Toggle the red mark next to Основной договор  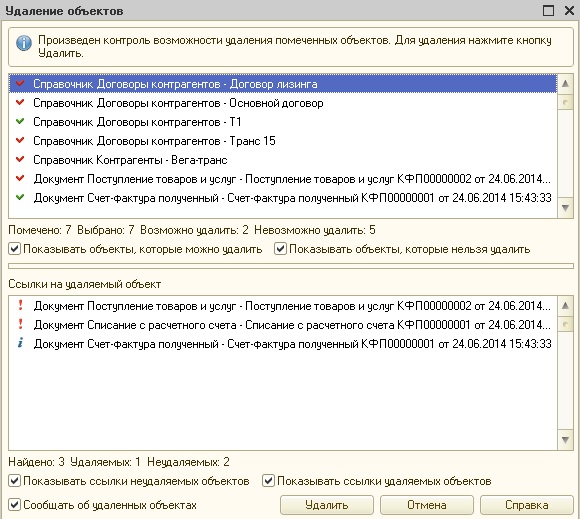pos(20,102)
